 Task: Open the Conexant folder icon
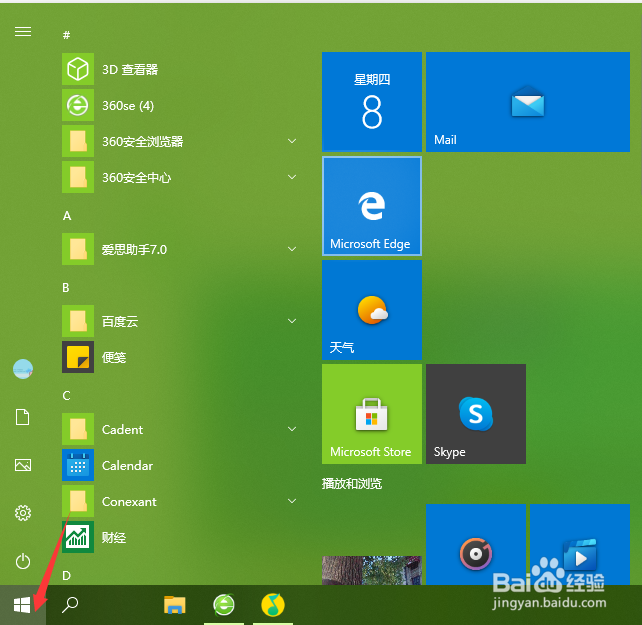78,501
